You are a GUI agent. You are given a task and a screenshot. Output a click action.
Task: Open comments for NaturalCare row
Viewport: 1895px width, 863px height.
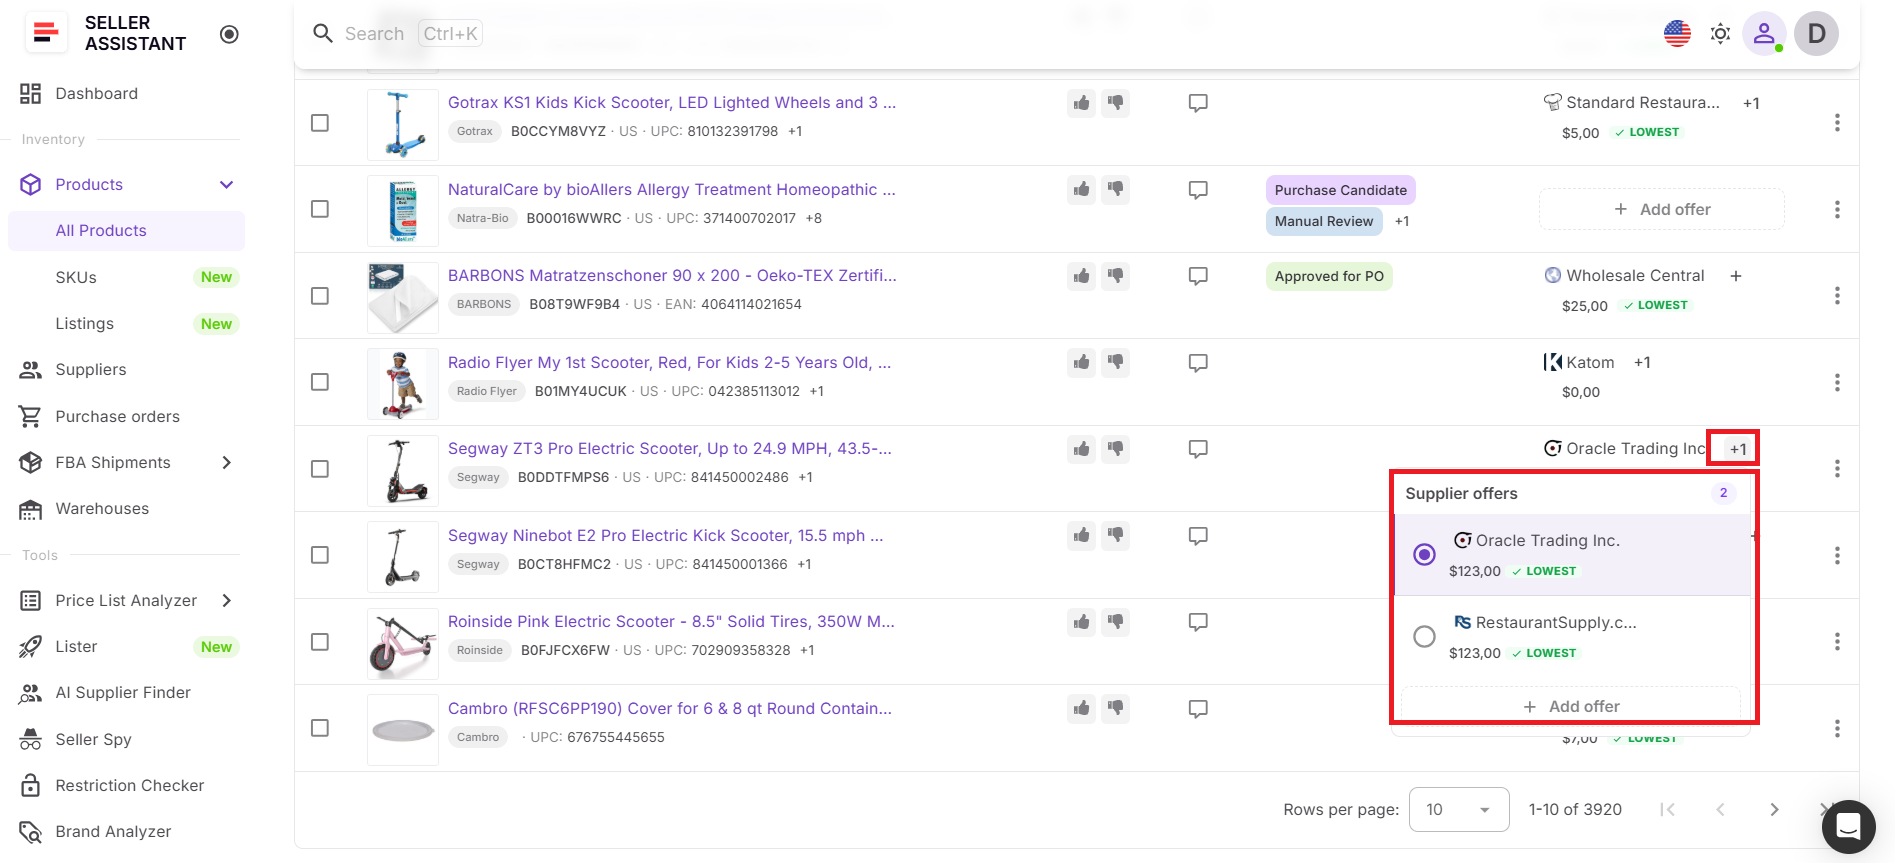point(1198,190)
